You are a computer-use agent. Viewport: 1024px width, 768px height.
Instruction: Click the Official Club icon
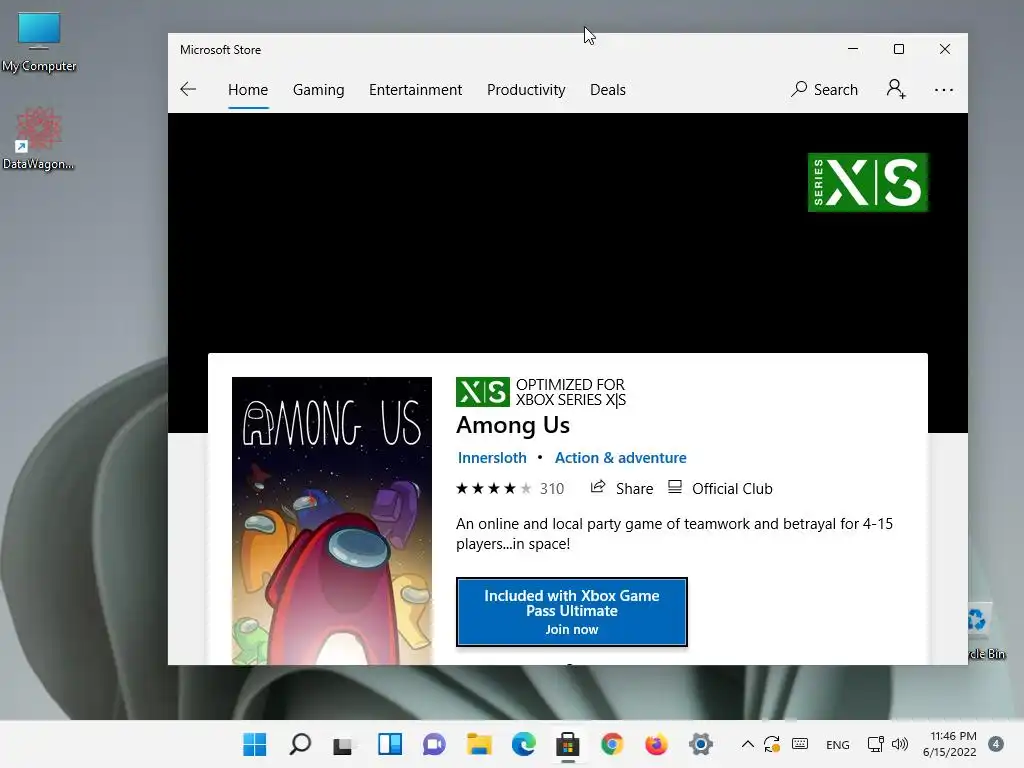tap(675, 487)
